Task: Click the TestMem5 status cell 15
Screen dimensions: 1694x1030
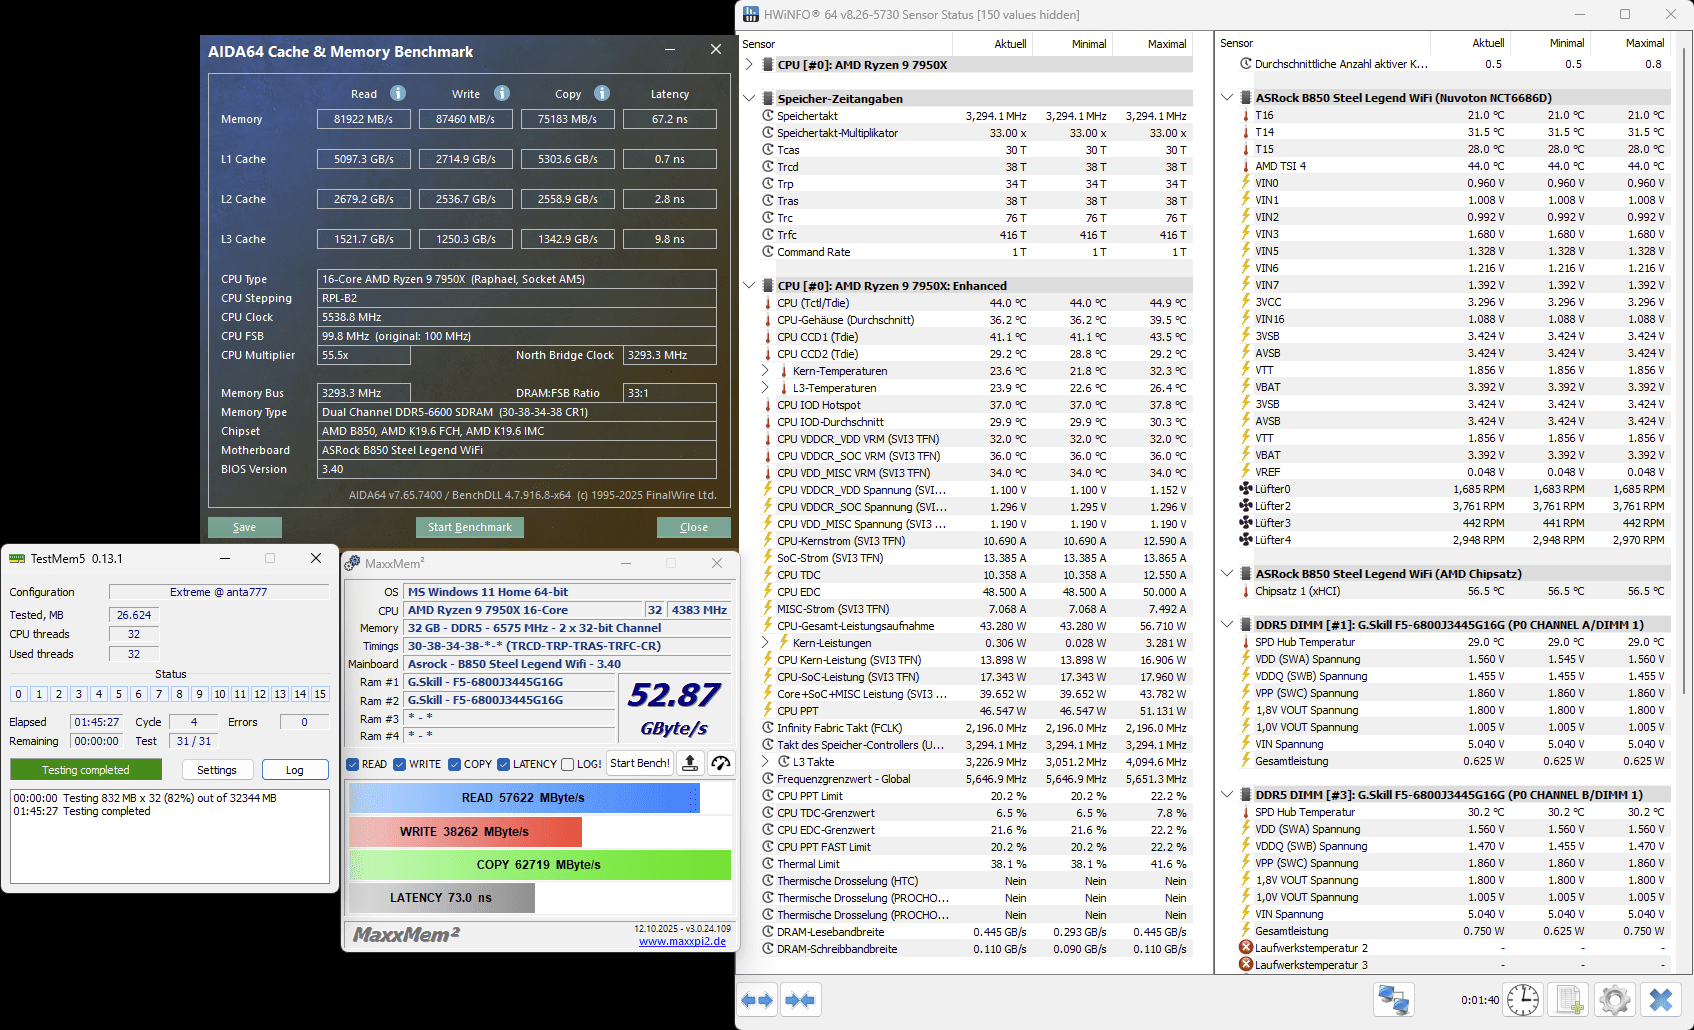Action: coord(320,694)
